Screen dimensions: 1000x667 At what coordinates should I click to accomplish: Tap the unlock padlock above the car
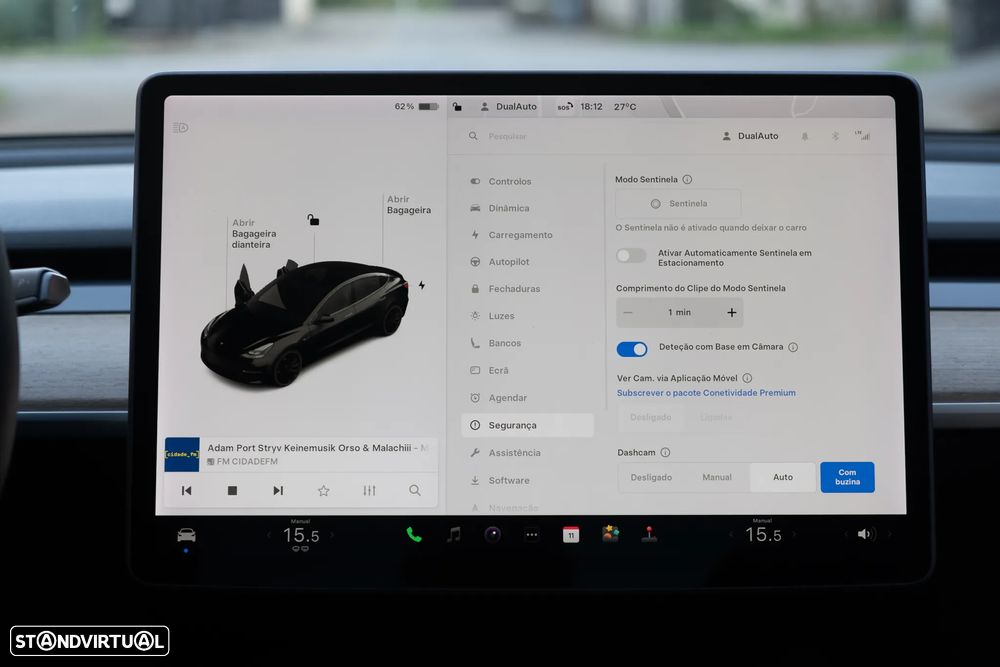(313, 220)
